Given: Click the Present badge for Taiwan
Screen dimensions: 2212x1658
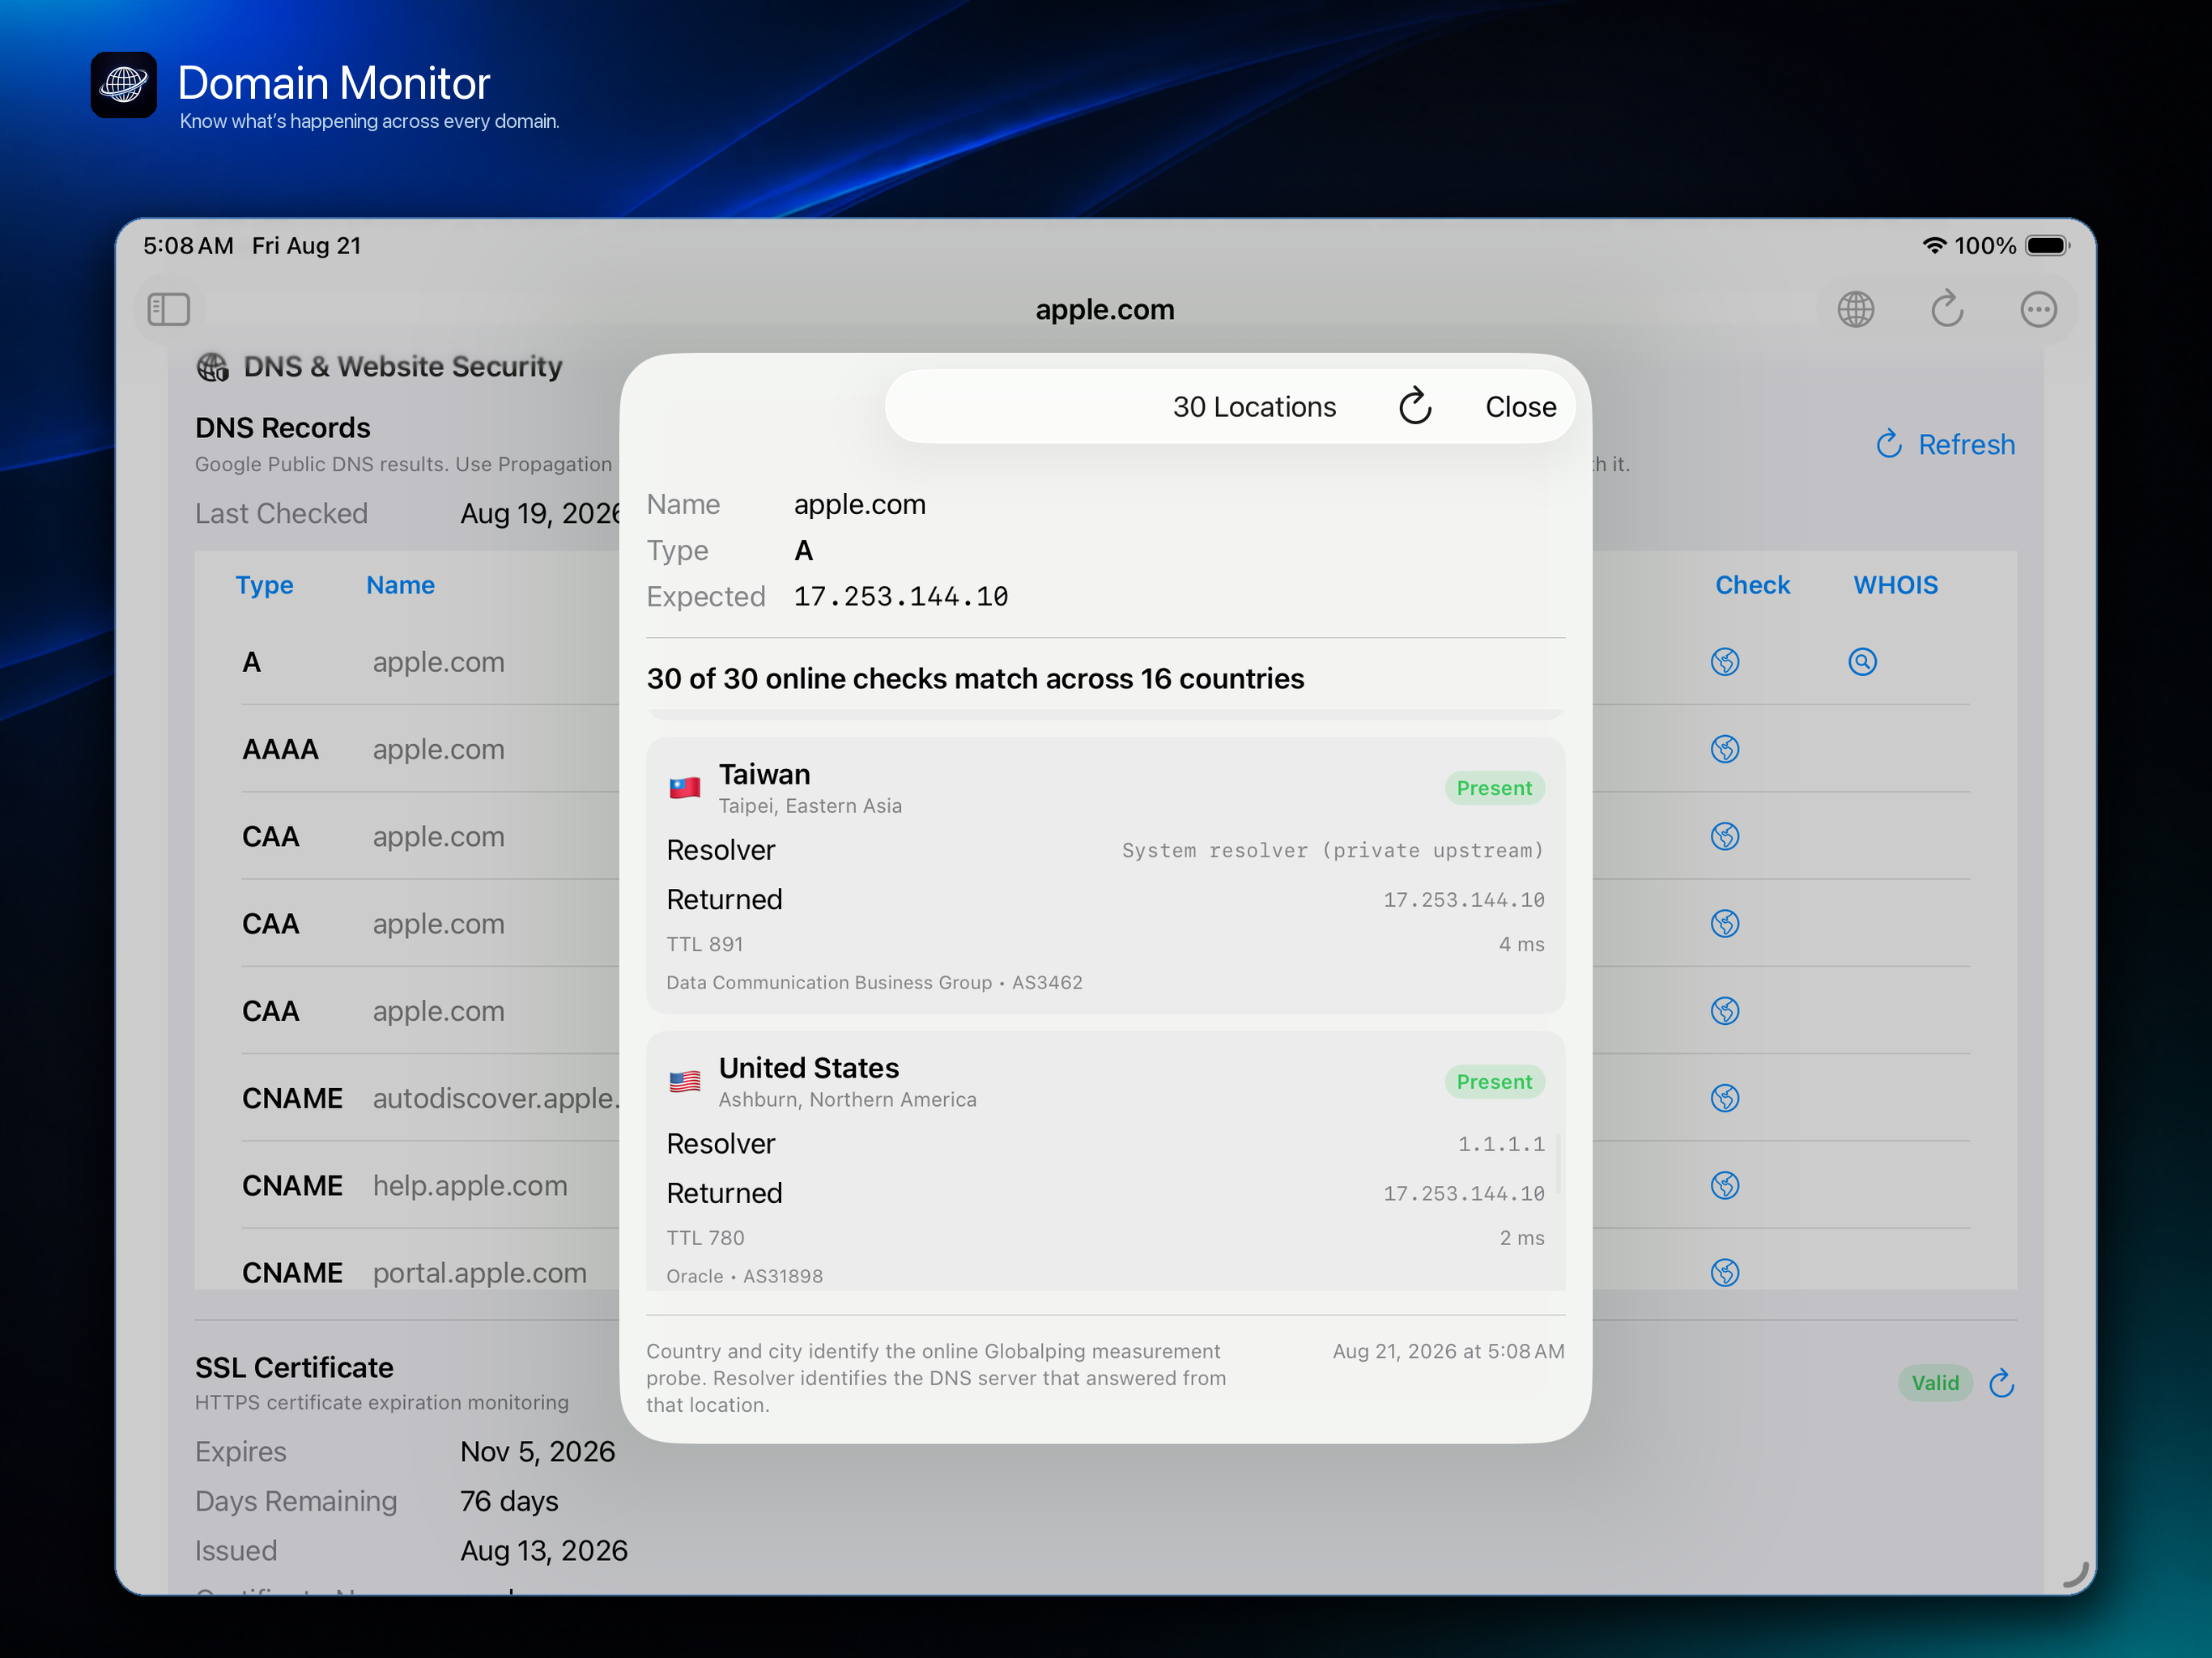Looking at the screenshot, I should pos(1494,788).
